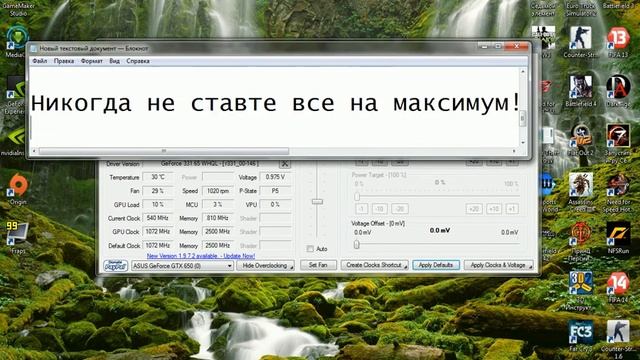Click the Voltage 0.975 V field

[x=276, y=177]
